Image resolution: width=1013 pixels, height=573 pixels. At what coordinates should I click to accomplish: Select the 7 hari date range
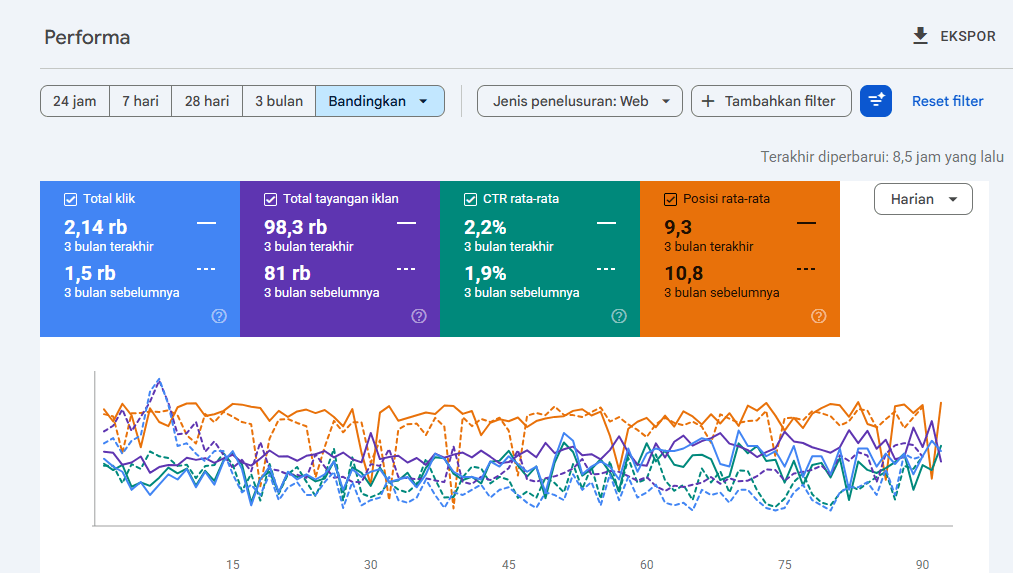140,101
